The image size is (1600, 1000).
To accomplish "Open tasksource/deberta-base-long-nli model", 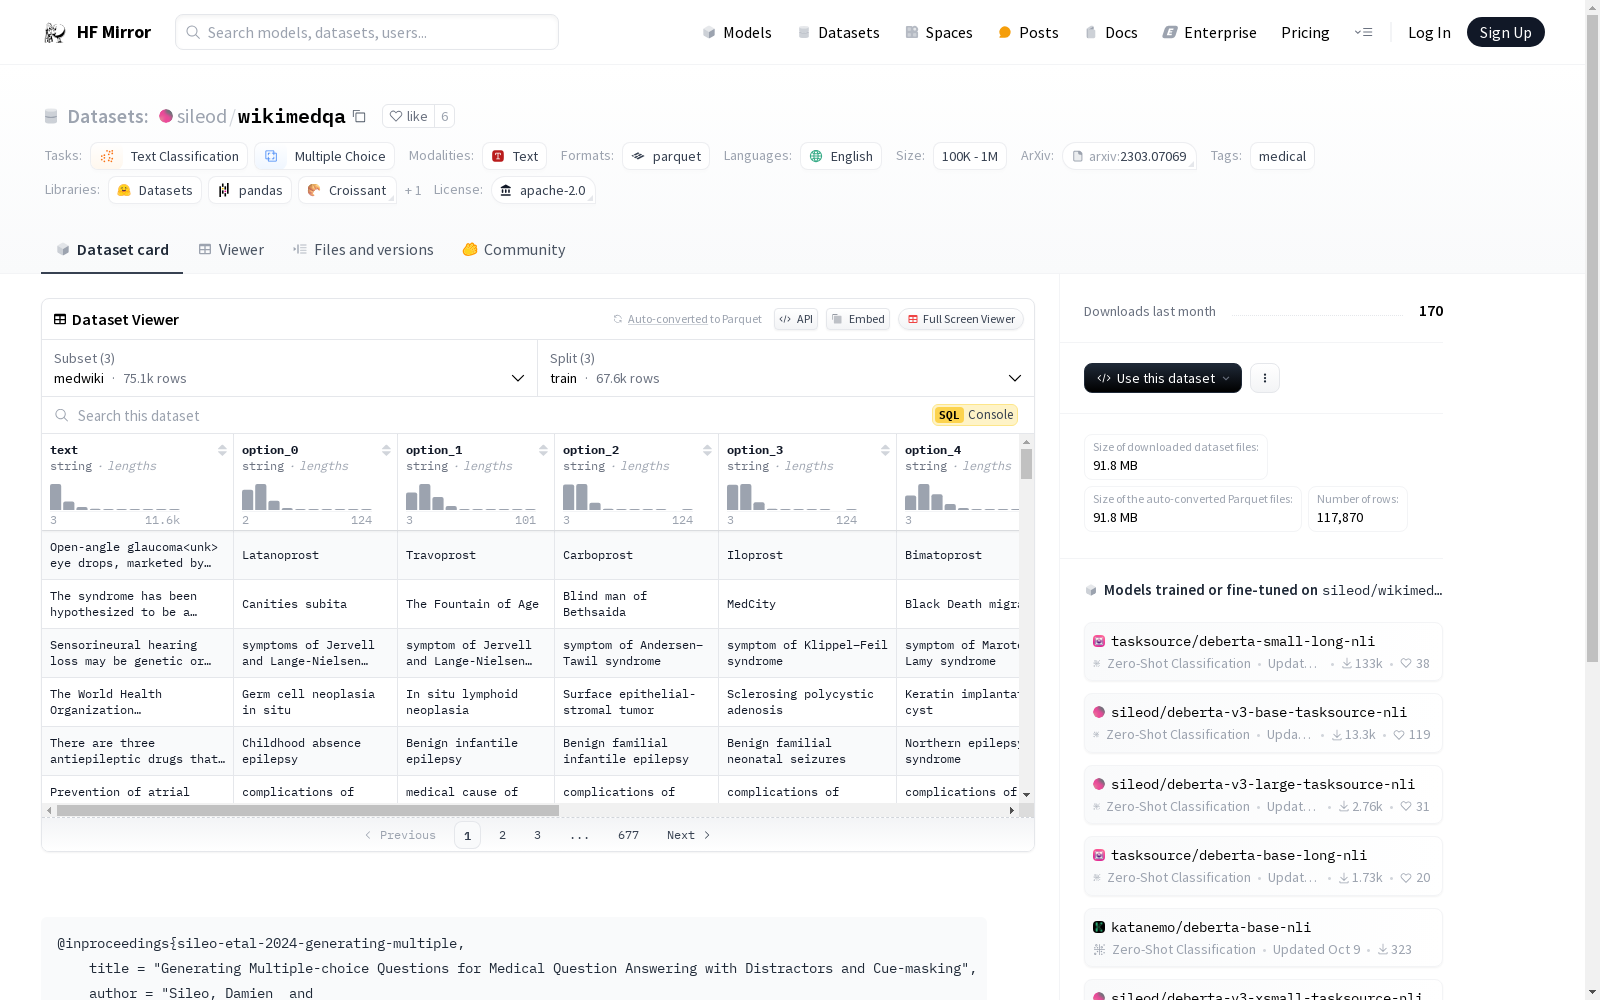I will pyautogui.click(x=1263, y=865).
